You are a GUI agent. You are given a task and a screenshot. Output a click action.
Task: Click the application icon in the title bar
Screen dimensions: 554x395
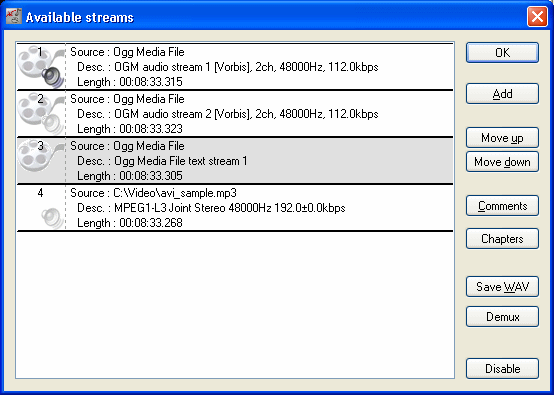coord(14,16)
